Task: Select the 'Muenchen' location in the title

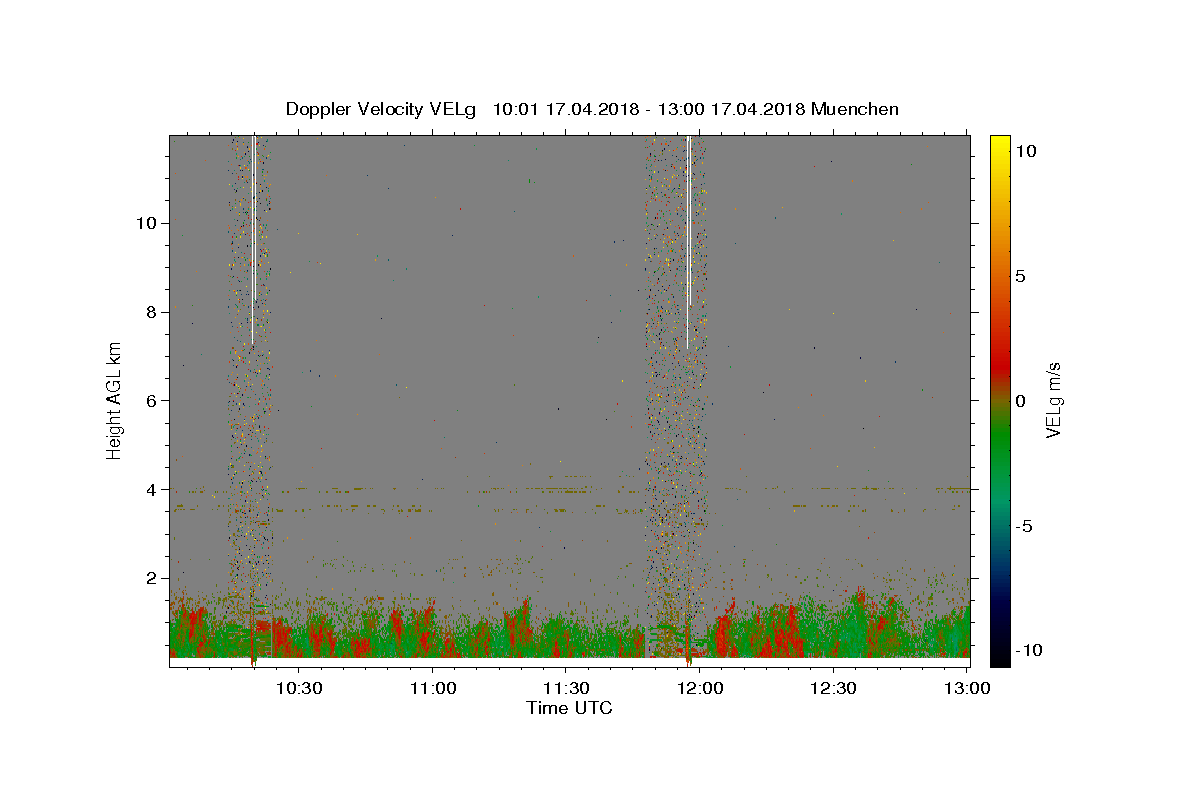Action: tap(855, 109)
